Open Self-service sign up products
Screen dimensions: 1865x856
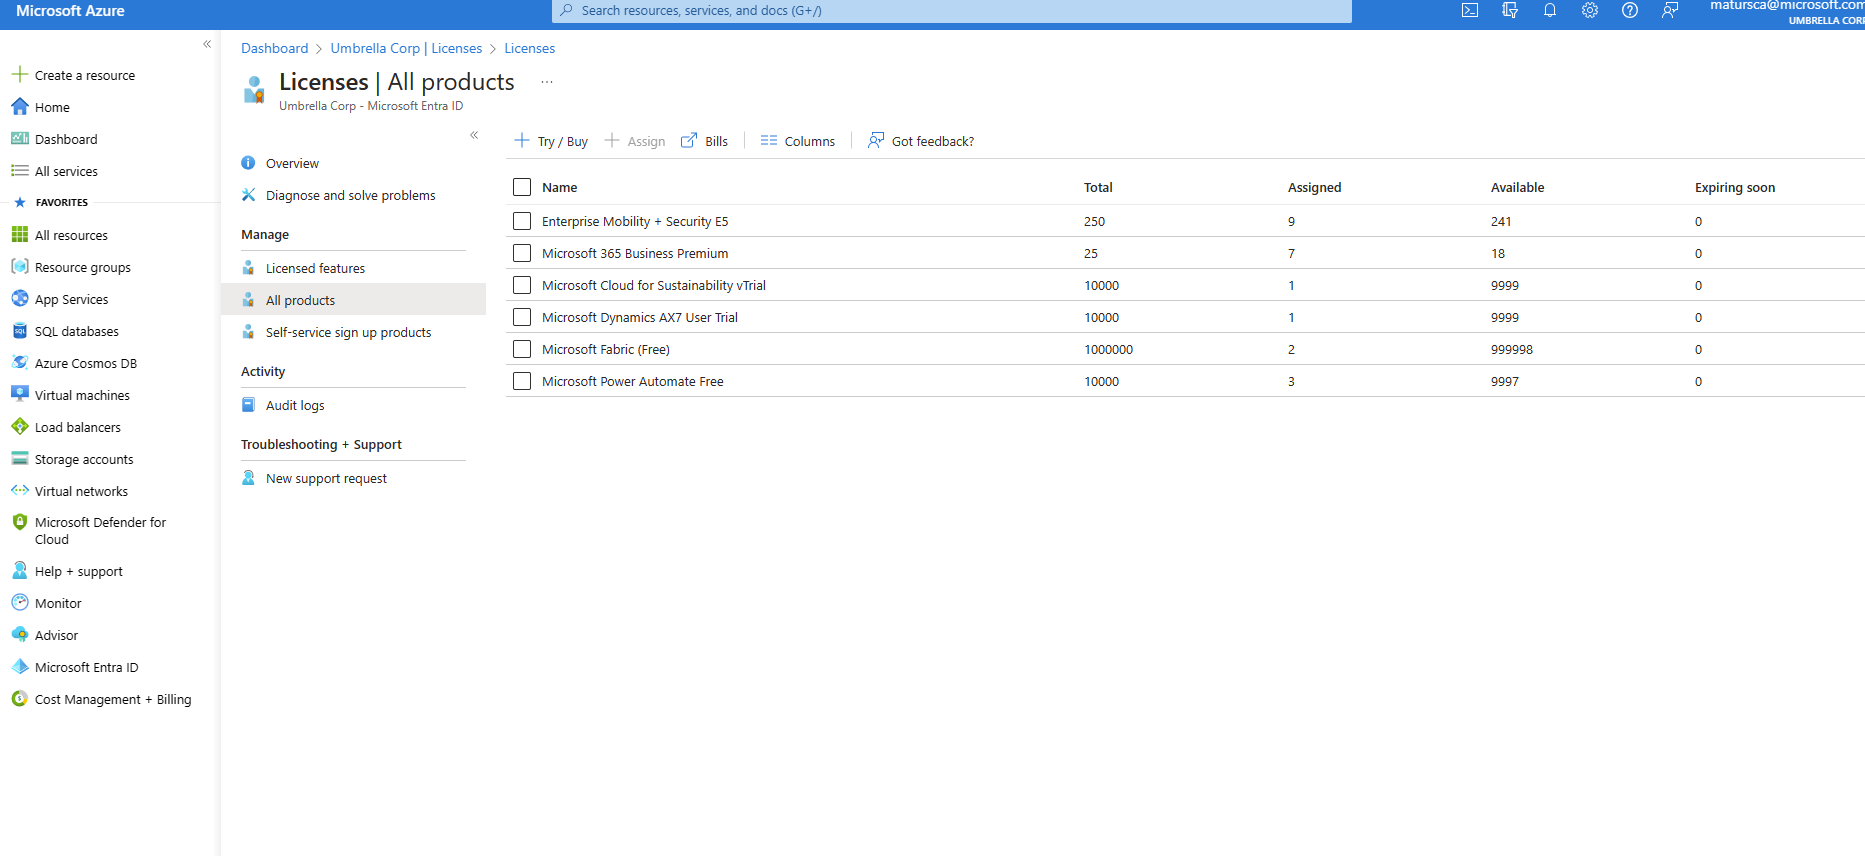click(x=353, y=332)
